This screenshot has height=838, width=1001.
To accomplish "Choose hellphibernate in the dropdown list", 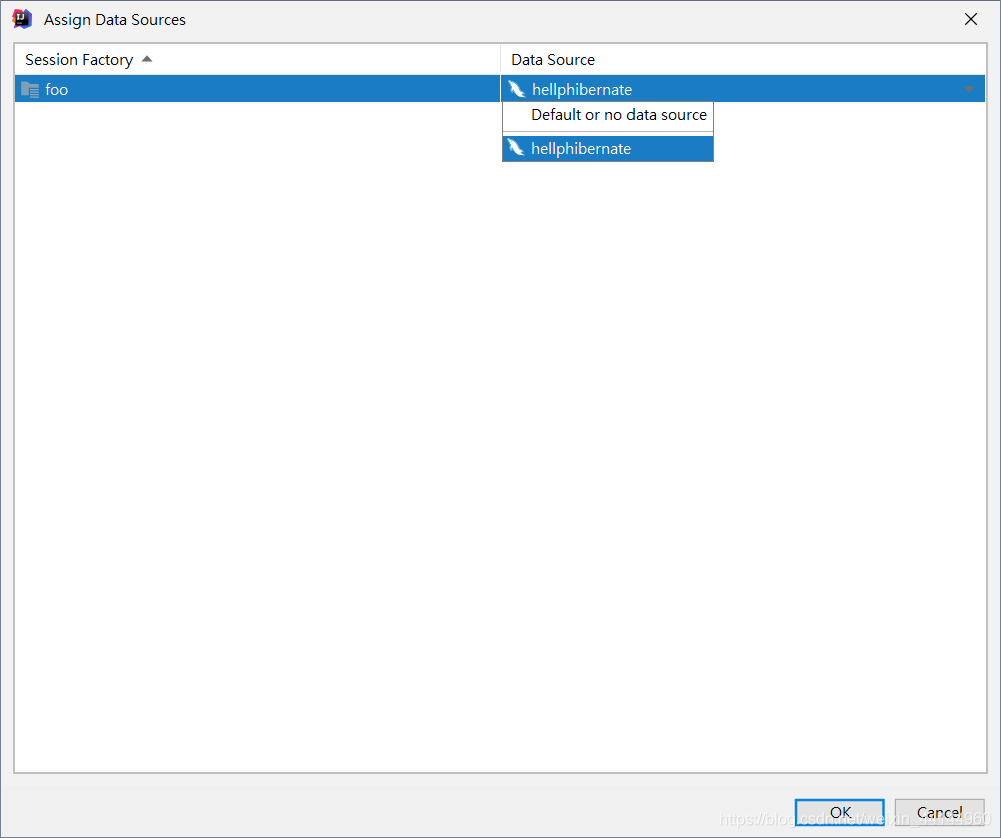I will click(608, 148).
